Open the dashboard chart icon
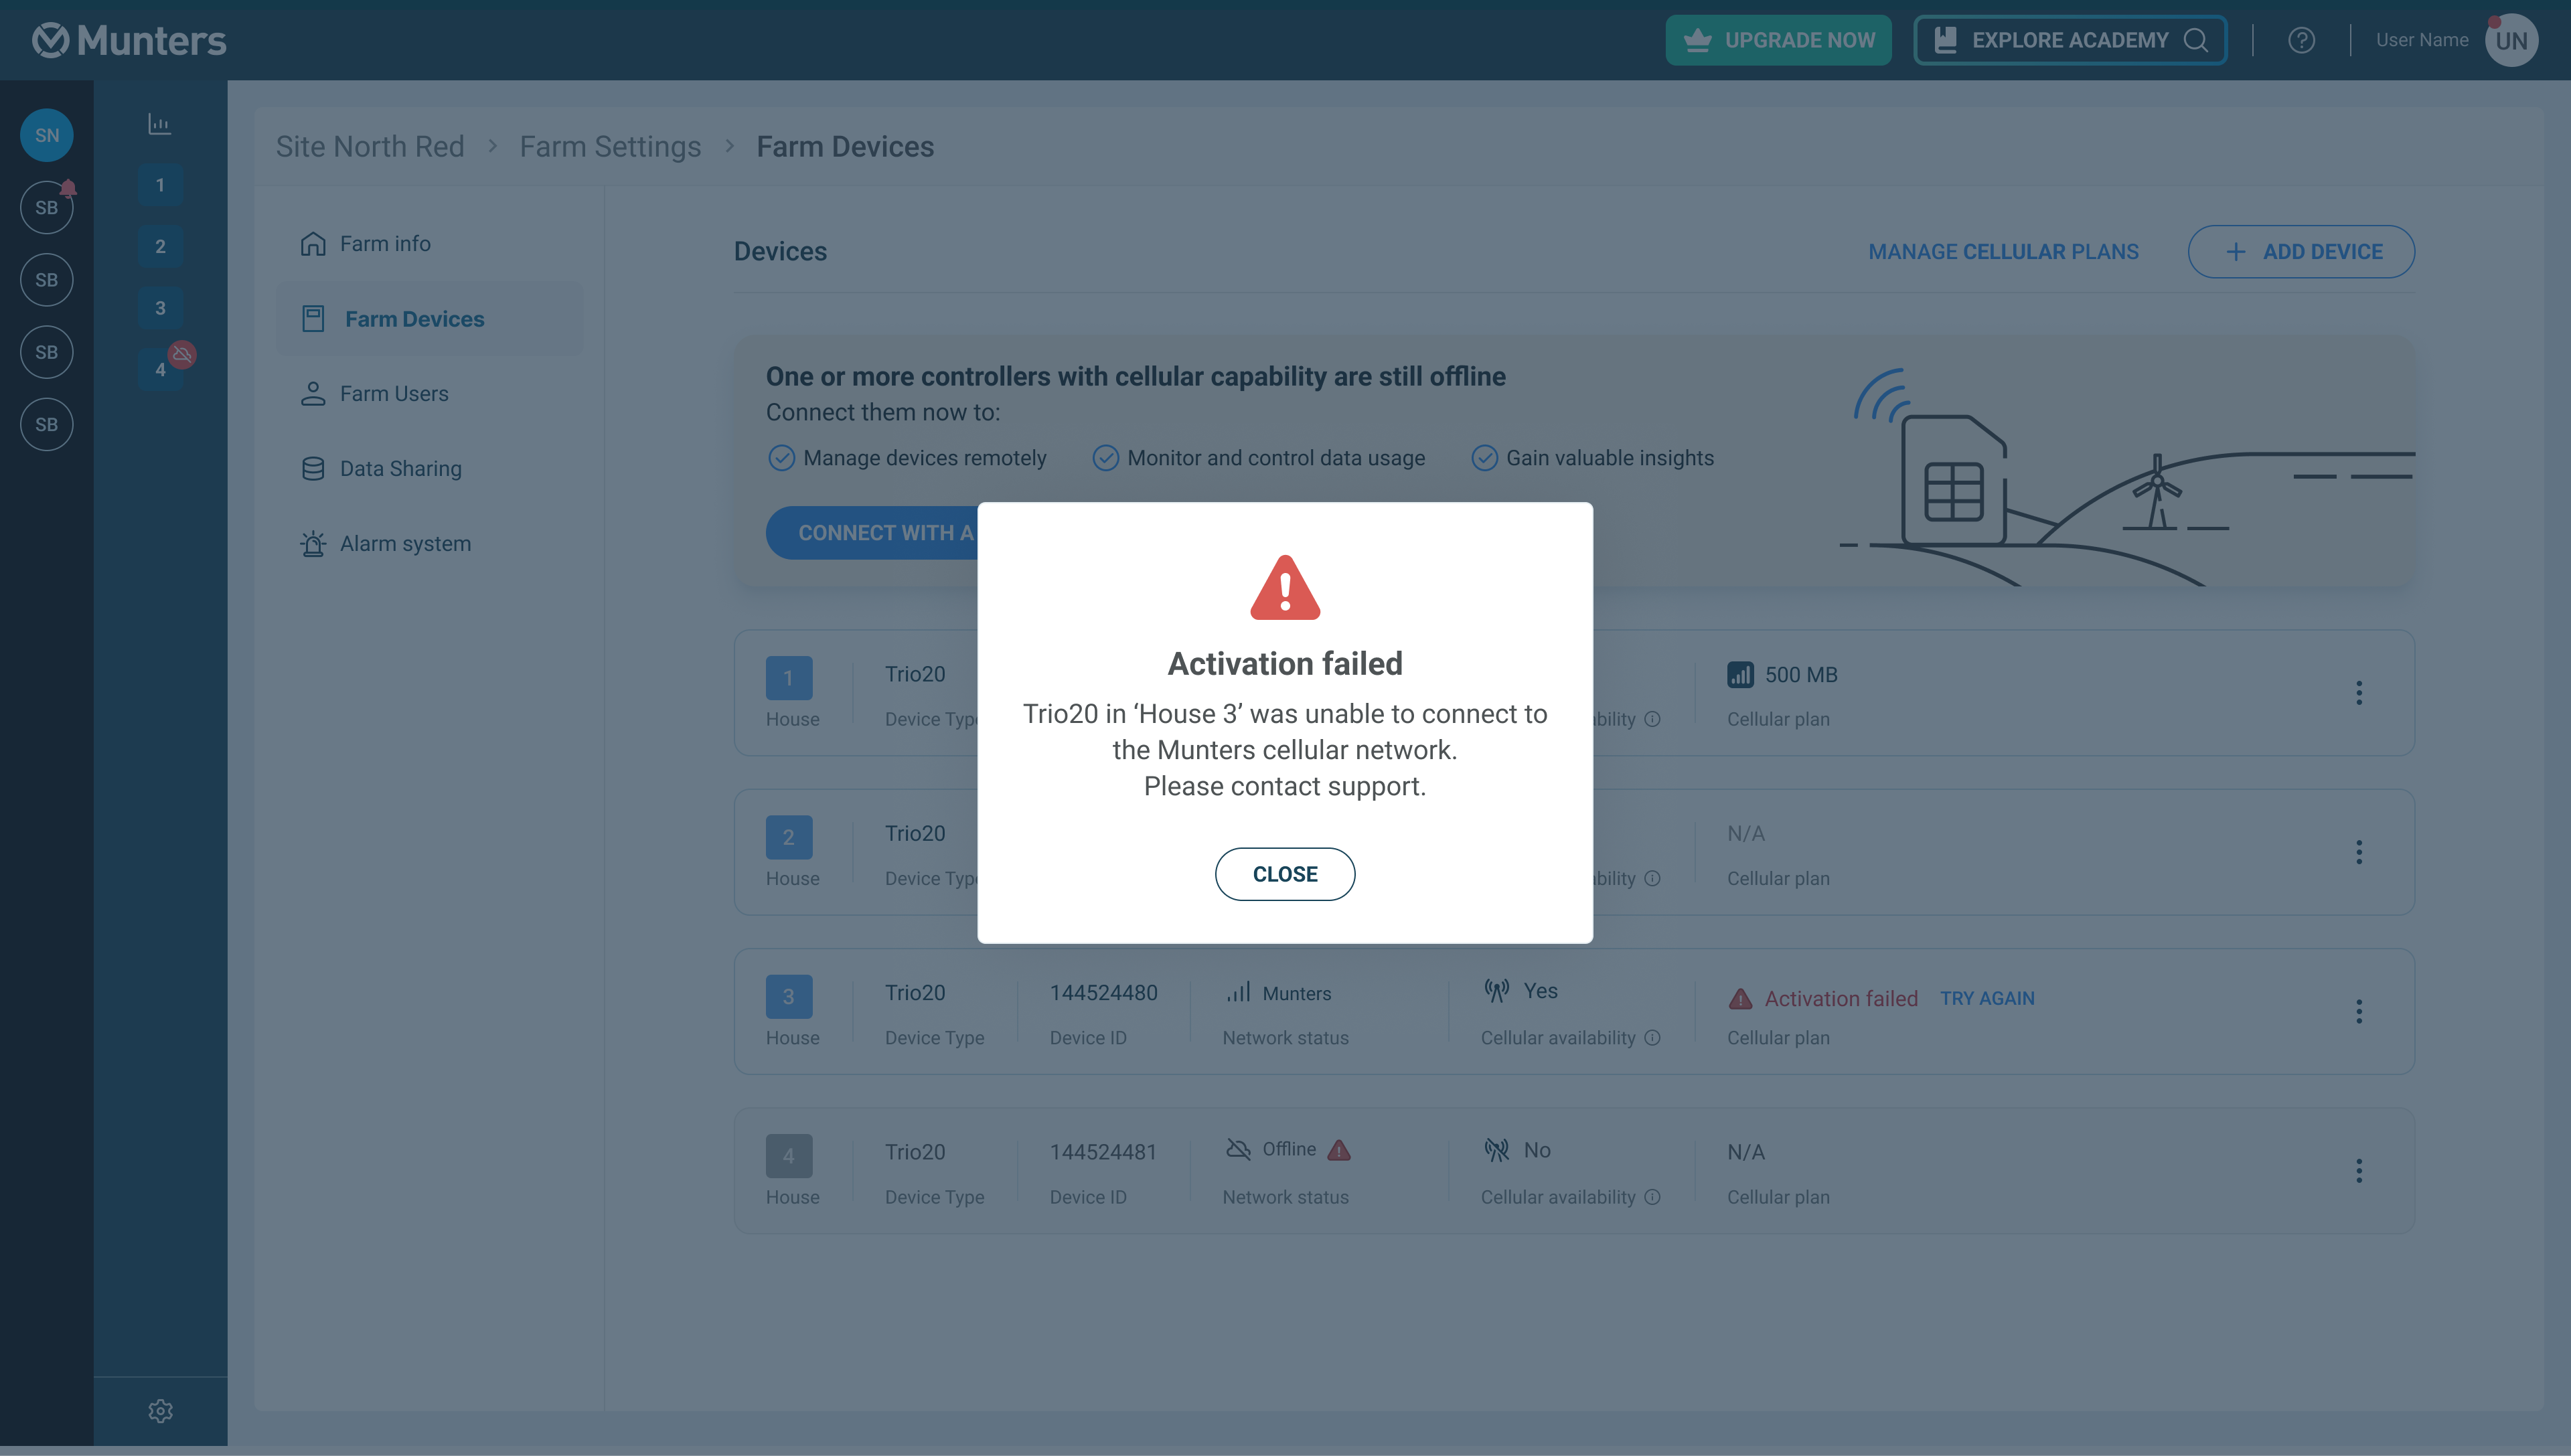The height and width of the screenshot is (1456, 2571). tap(160, 124)
